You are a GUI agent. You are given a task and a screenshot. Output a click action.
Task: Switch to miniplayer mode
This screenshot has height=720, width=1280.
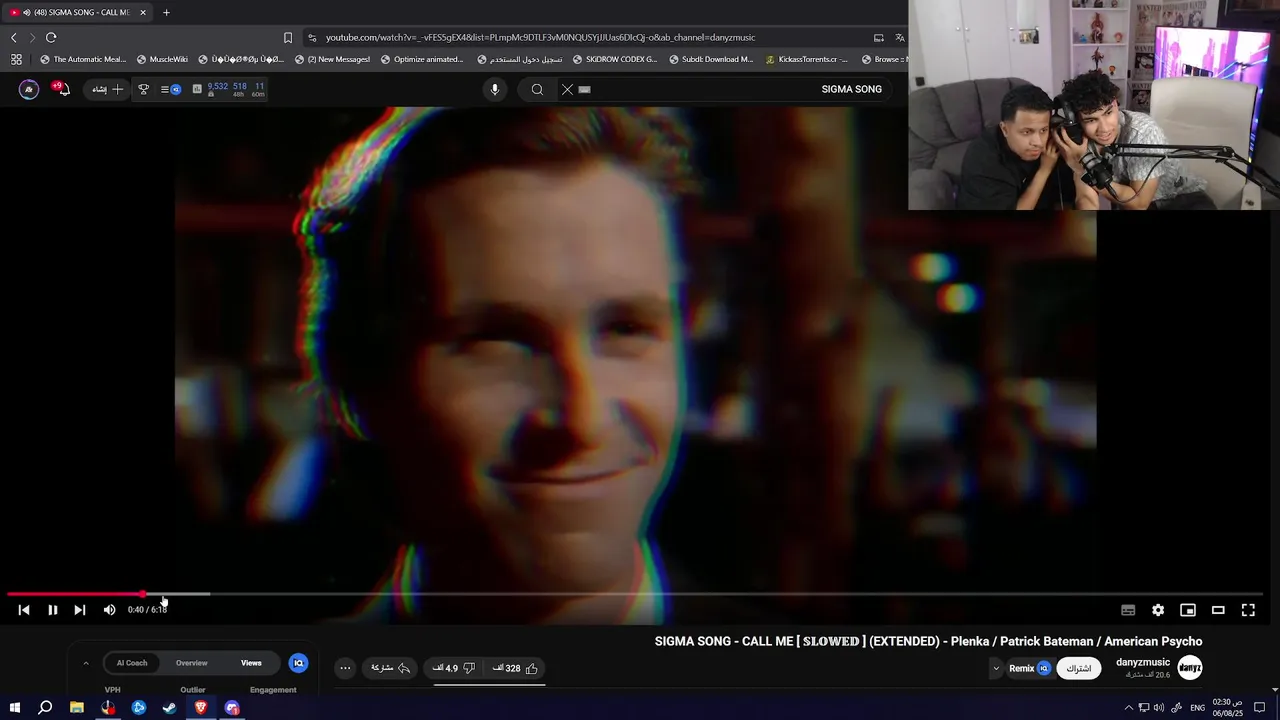(x=1188, y=610)
